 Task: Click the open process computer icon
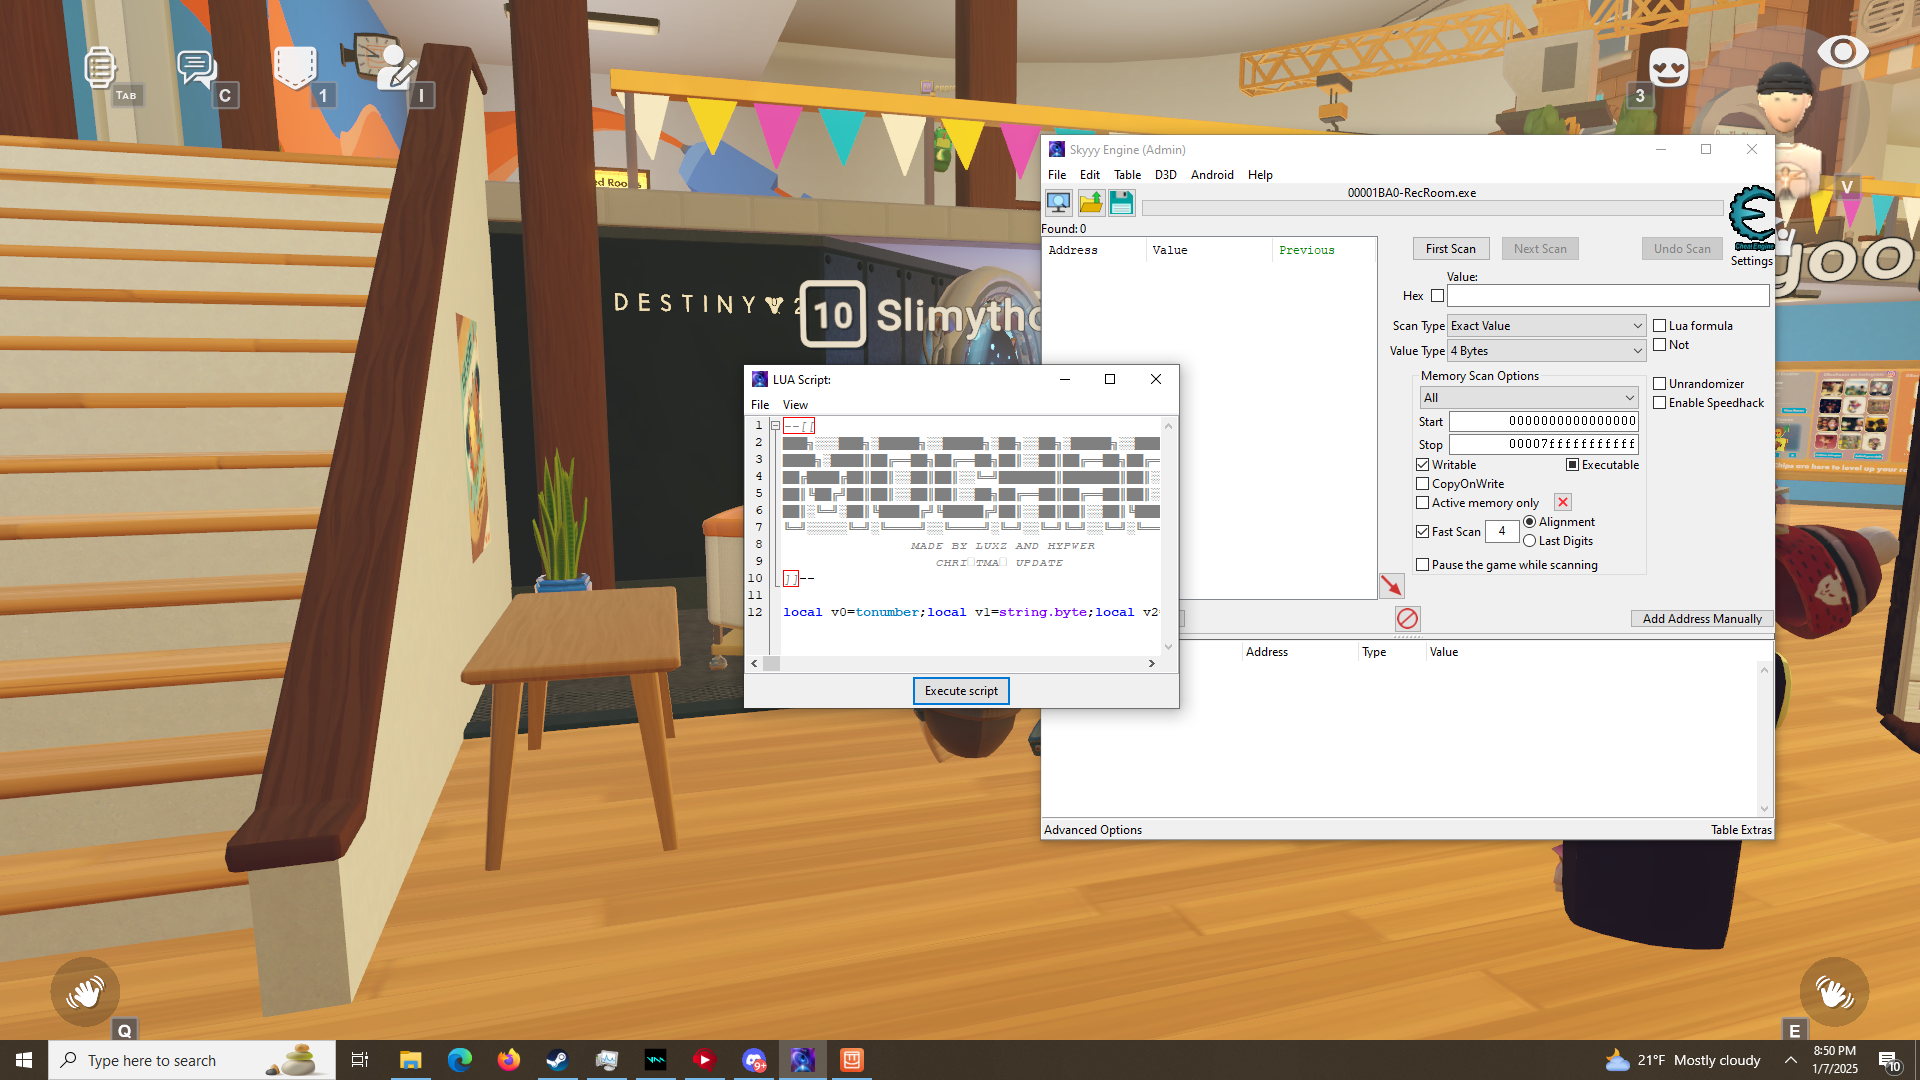pyautogui.click(x=1058, y=204)
